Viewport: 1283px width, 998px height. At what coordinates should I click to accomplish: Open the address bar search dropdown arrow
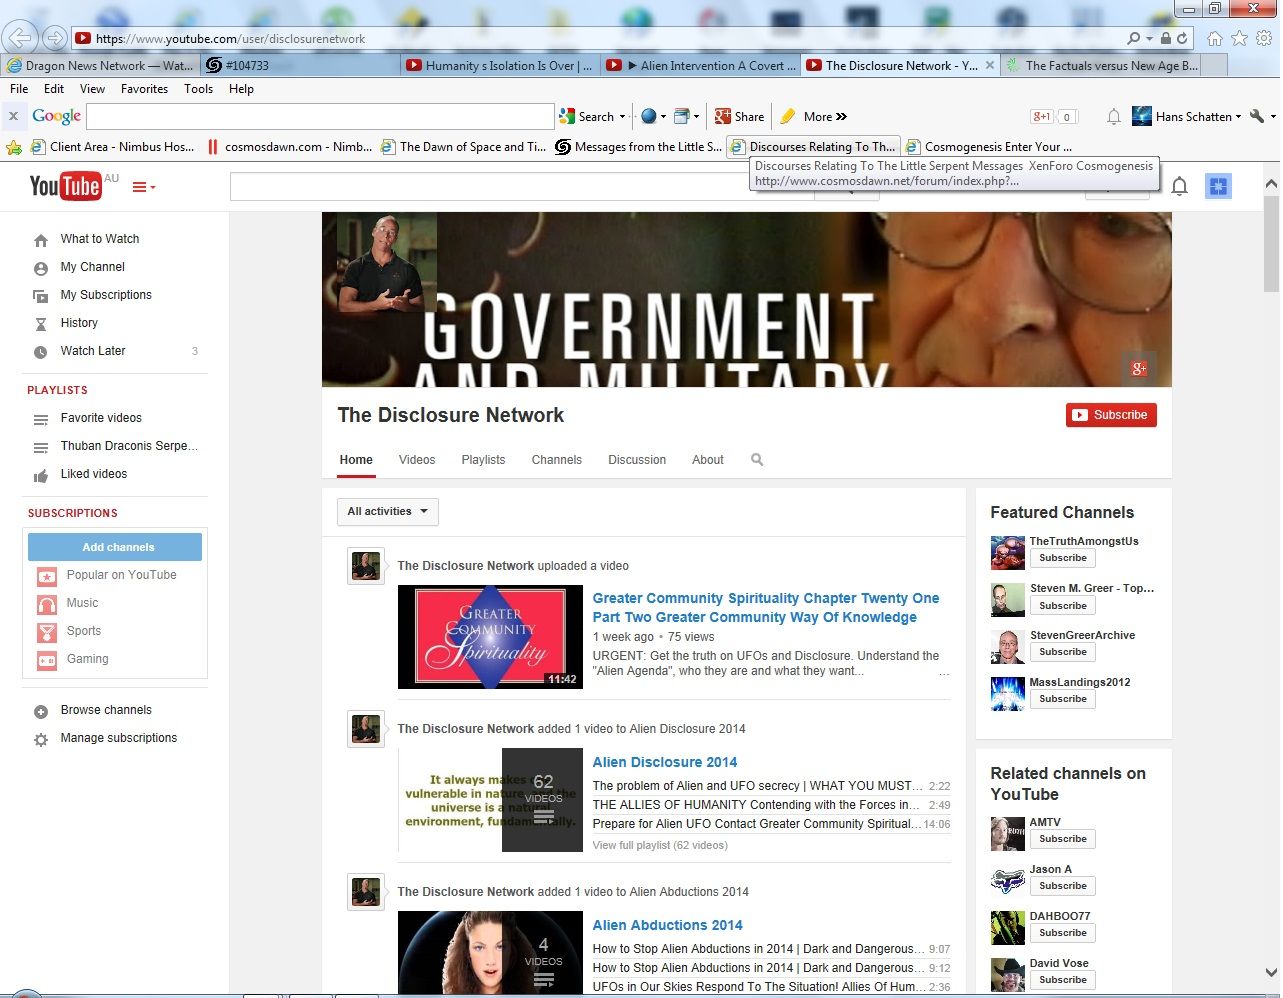tap(1149, 39)
